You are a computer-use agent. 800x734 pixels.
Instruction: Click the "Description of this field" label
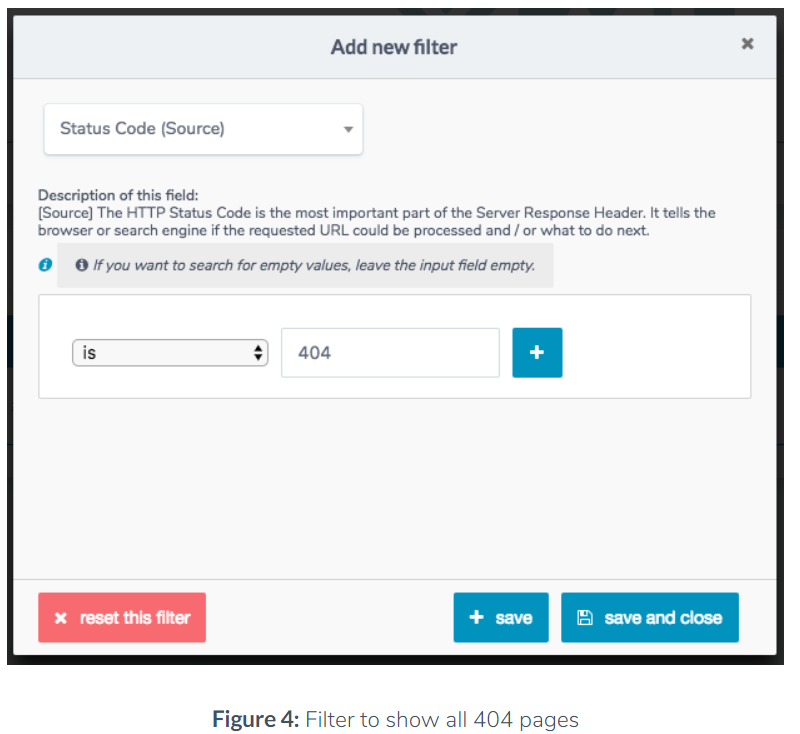pyautogui.click(x=118, y=195)
